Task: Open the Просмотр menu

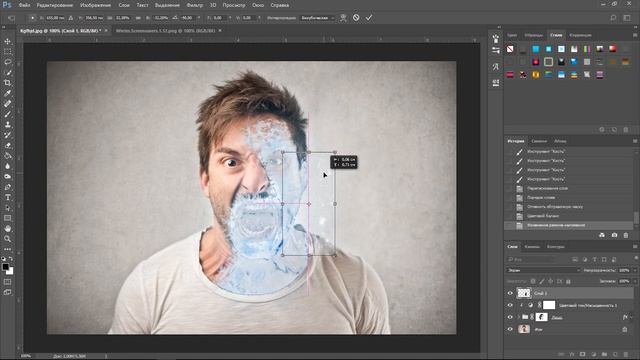Action: tap(234, 5)
